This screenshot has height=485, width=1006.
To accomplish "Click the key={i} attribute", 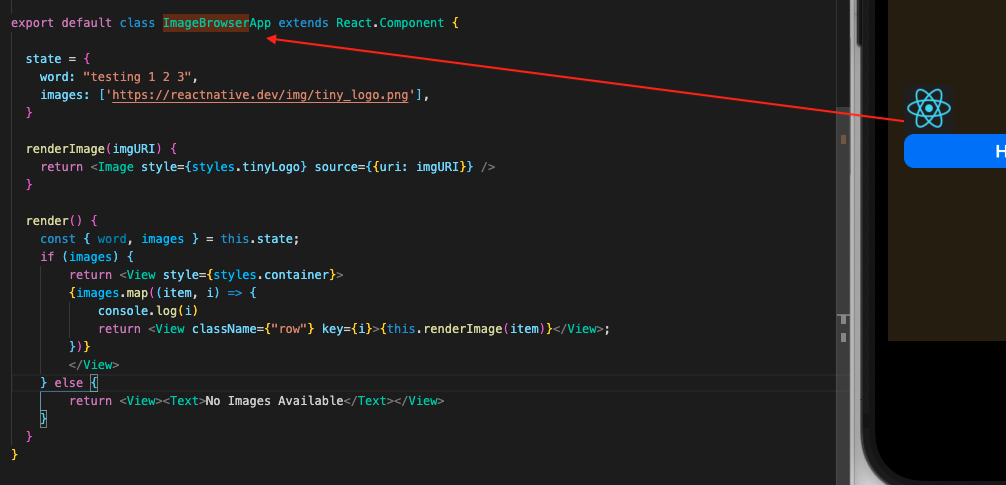I will point(347,328).
